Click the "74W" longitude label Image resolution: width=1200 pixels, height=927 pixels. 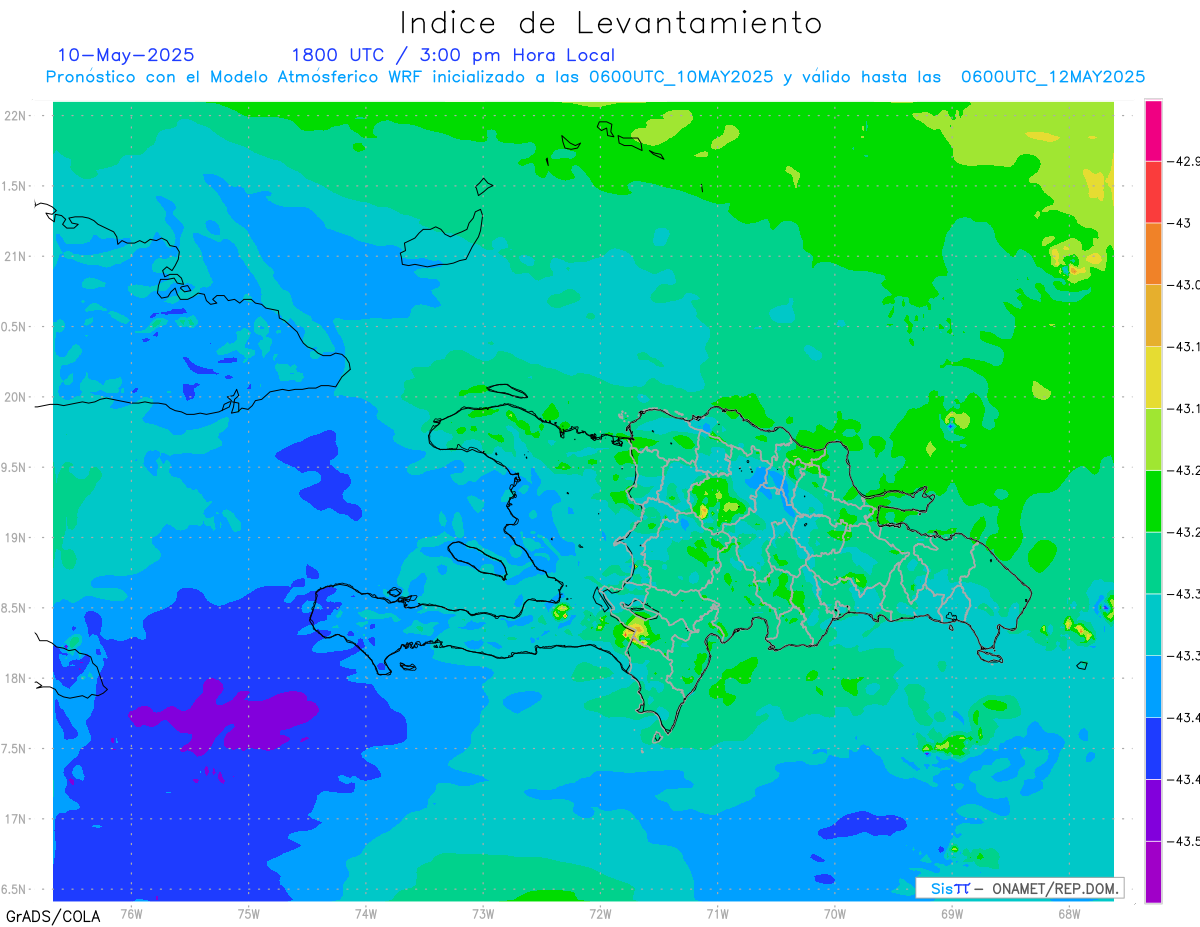pos(366,913)
